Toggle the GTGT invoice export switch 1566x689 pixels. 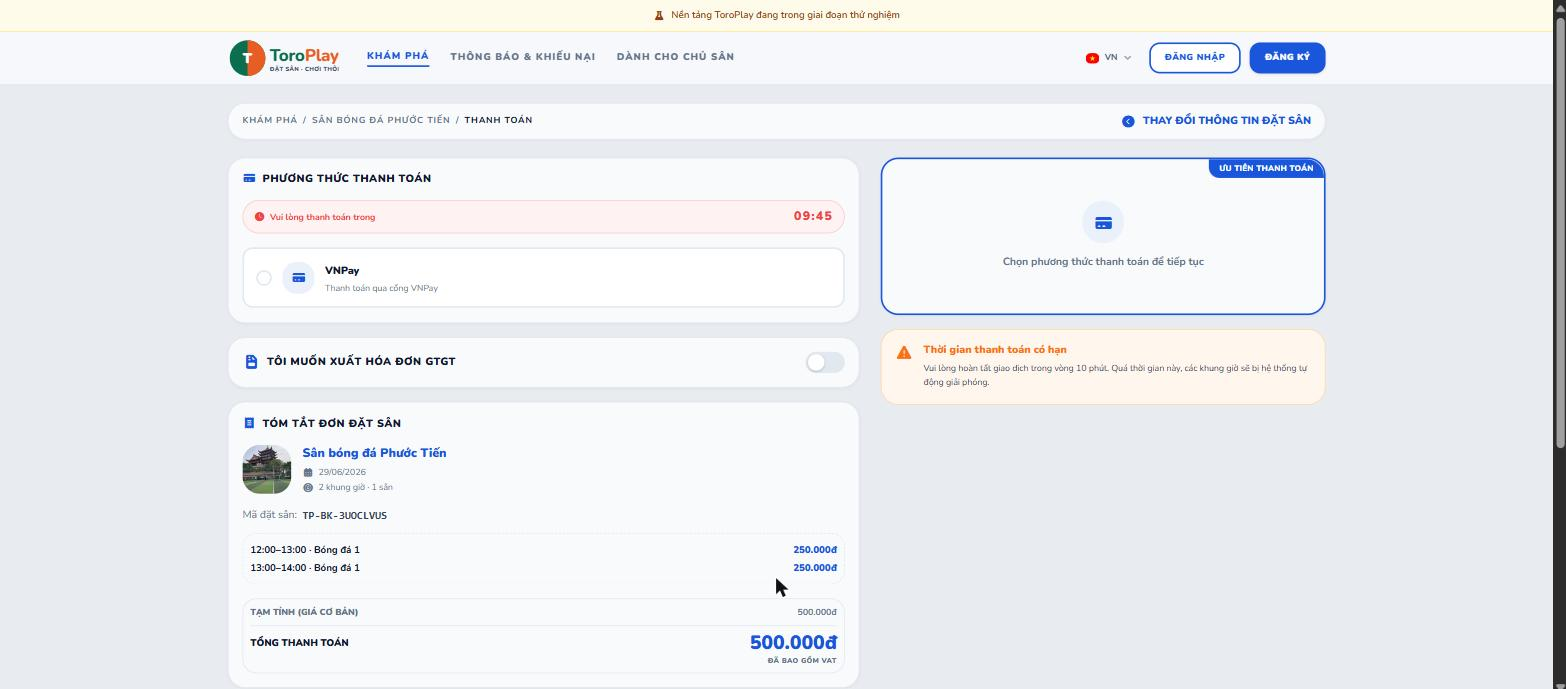(x=825, y=362)
